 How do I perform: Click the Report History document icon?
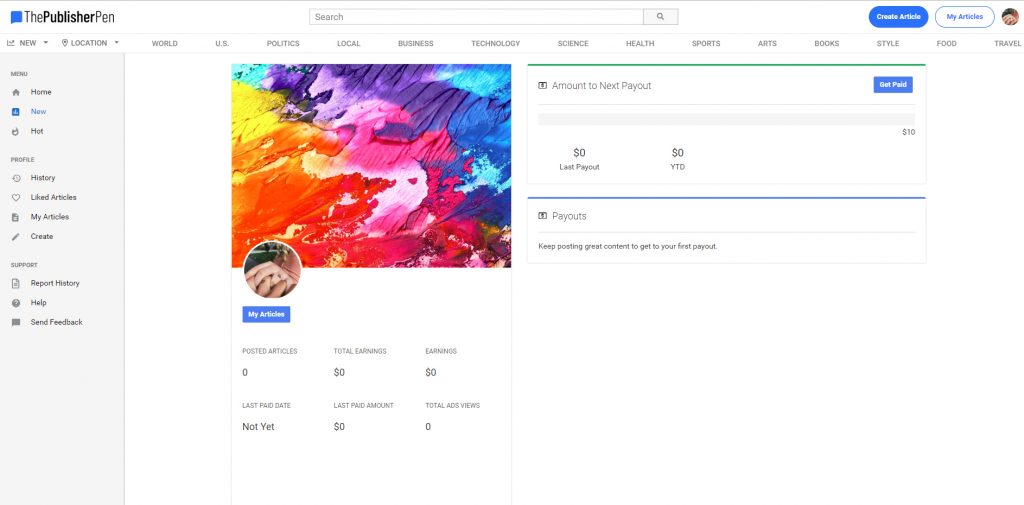(x=16, y=284)
